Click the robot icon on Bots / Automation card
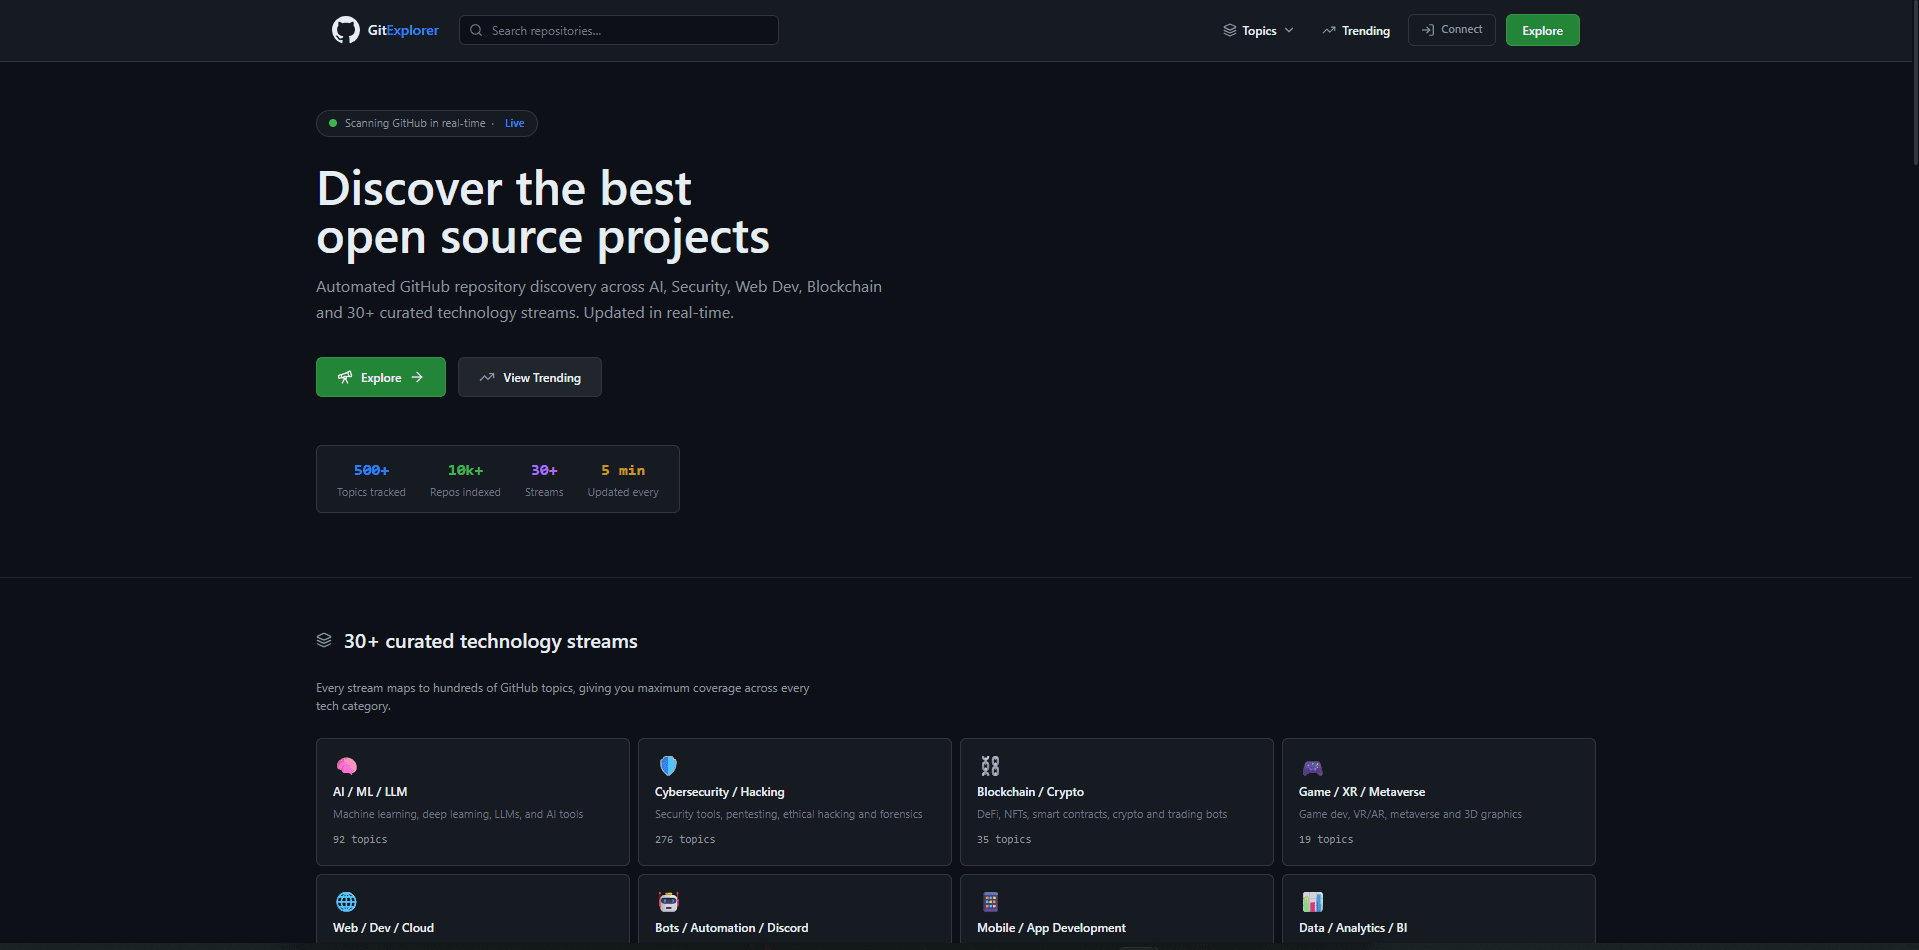 [668, 902]
